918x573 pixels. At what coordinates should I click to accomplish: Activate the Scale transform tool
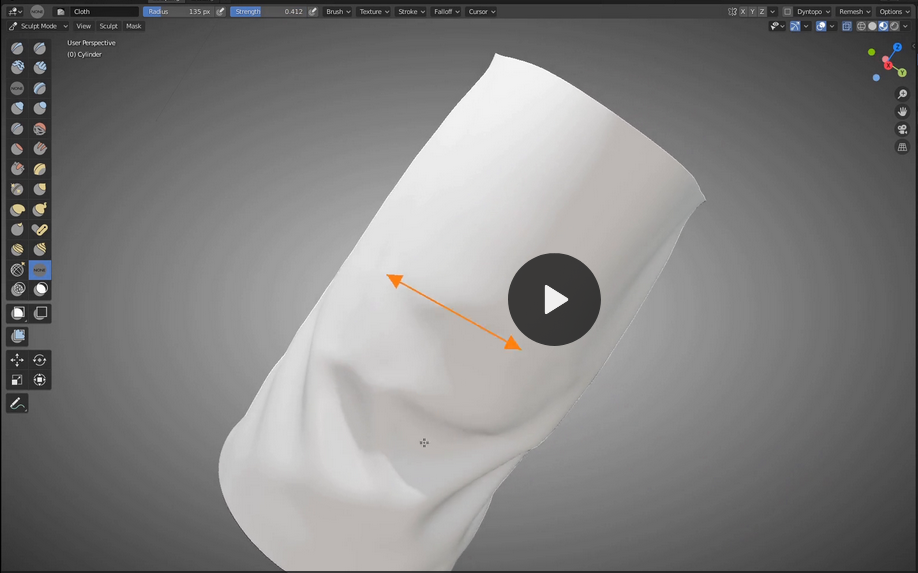18,380
